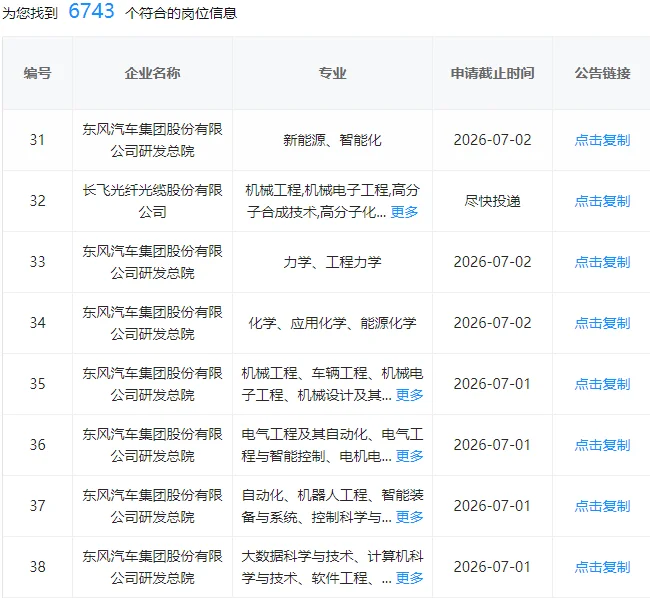Image resolution: width=650 pixels, height=598 pixels.
Task: Expand 更多 majors in row 36
Action: (x=410, y=455)
